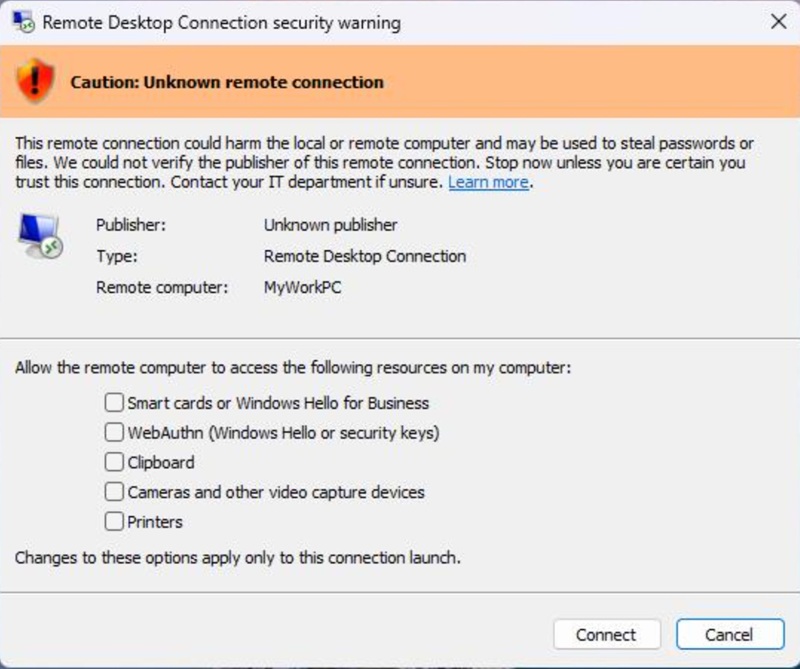Enable Smart cards or Windows Hello for Business
The width and height of the screenshot is (800, 669).
coord(116,403)
